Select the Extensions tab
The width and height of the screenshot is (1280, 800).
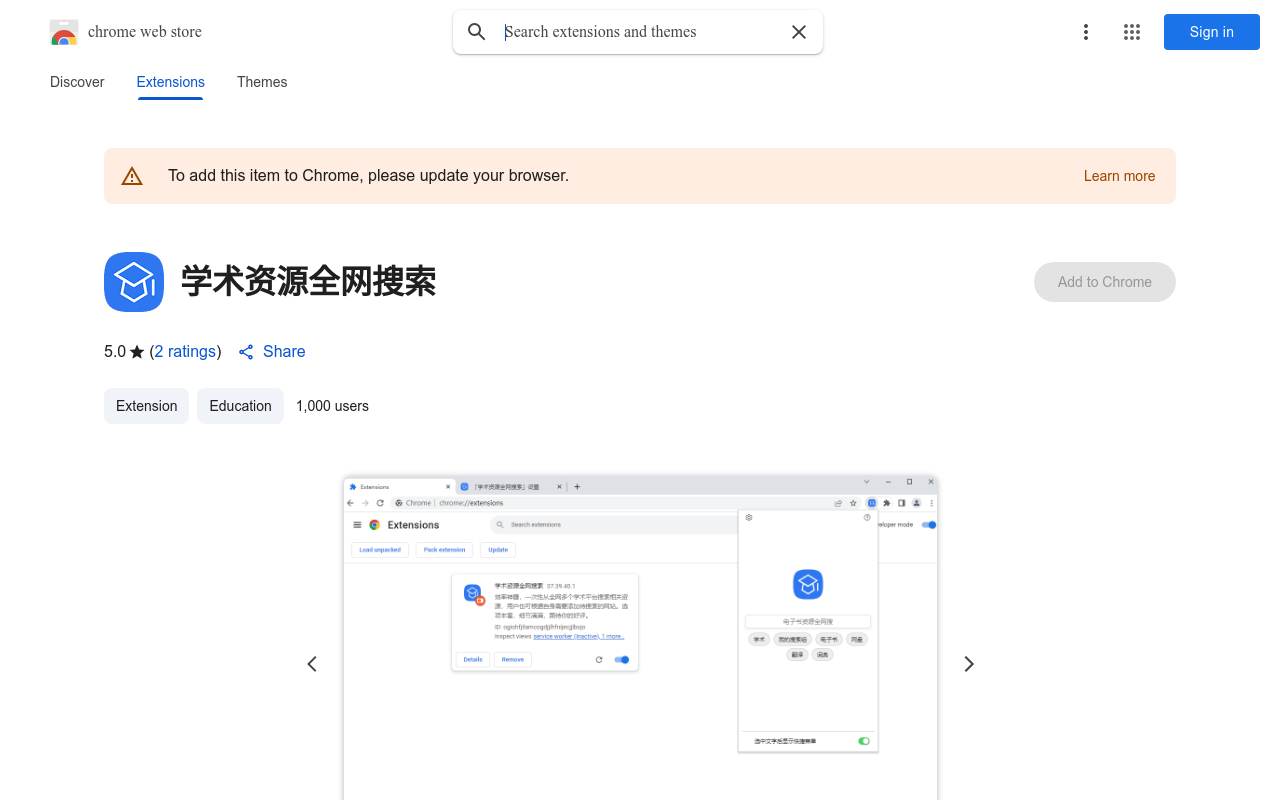(171, 82)
